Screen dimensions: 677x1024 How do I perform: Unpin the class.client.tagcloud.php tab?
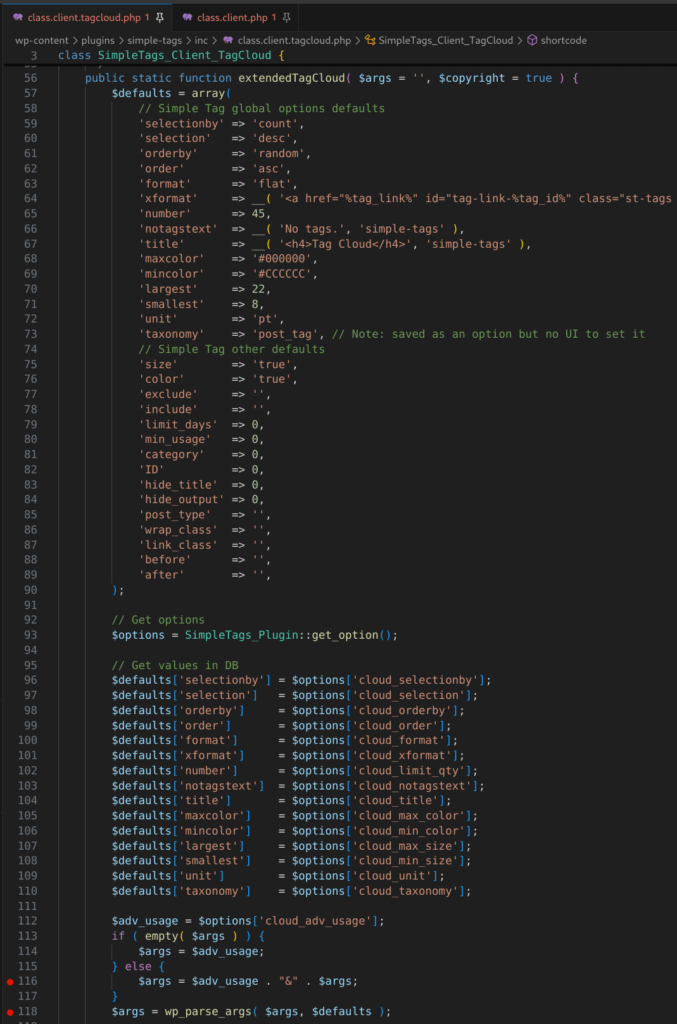tap(160, 16)
